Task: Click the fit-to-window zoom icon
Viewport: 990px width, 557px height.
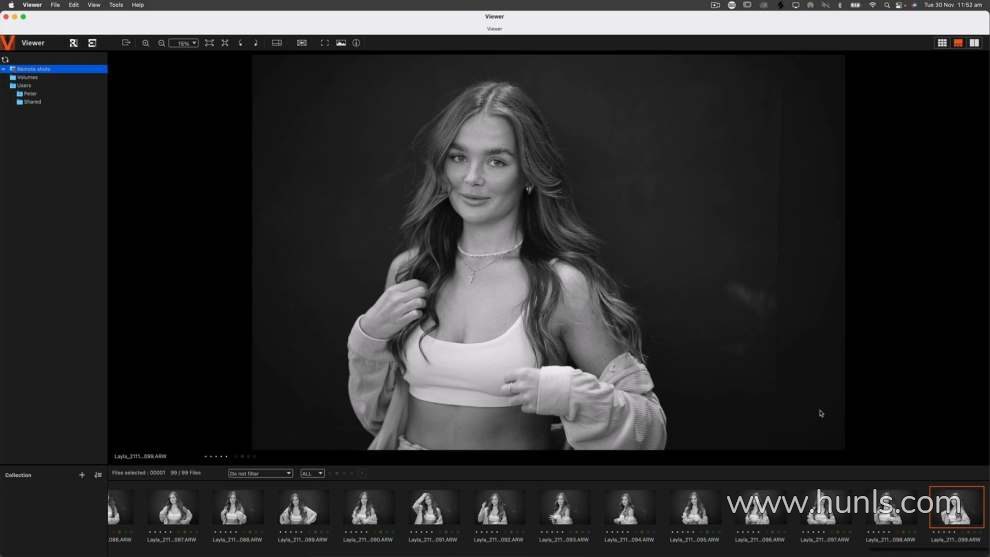Action: pyautogui.click(x=209, y=43)
